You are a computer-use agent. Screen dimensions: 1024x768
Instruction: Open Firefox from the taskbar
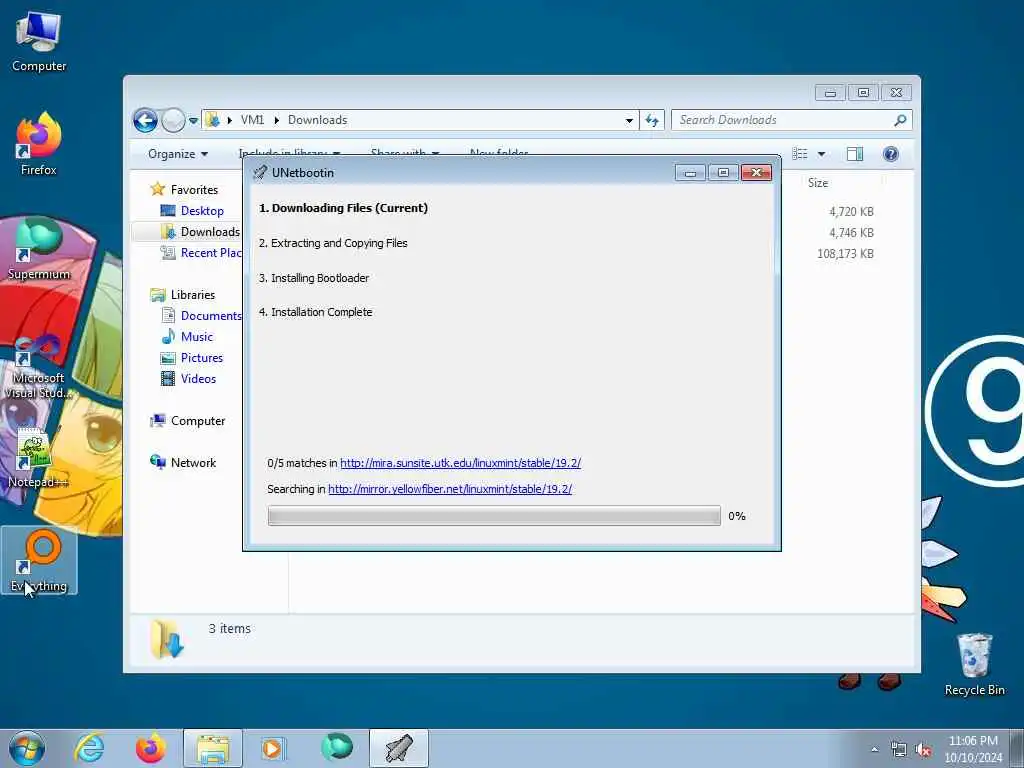click(x=151, y=748)
